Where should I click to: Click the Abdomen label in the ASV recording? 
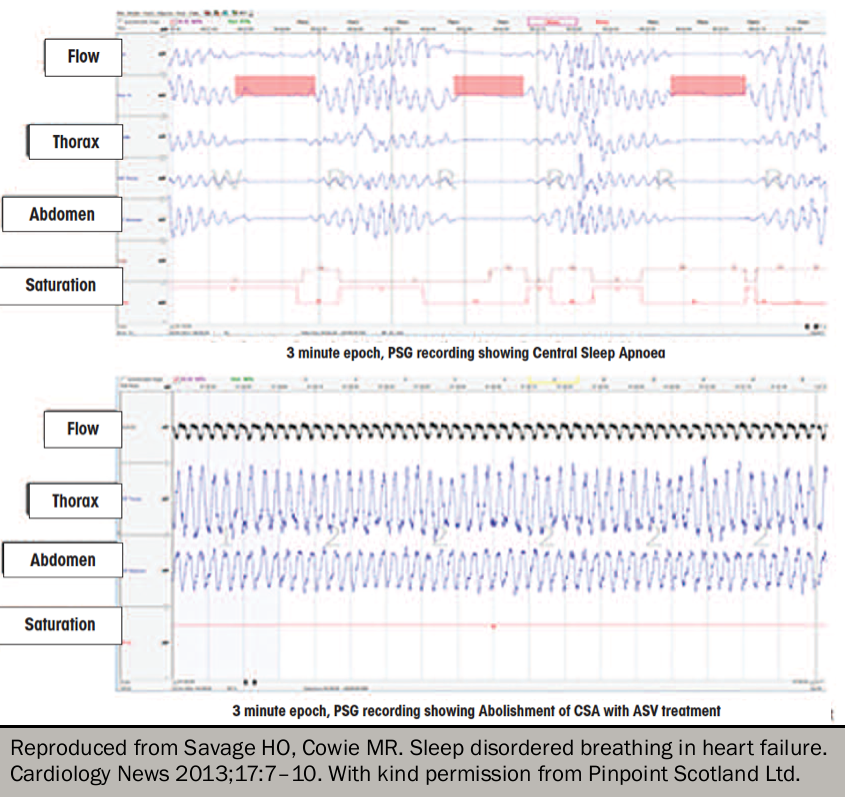pos(62,560)
